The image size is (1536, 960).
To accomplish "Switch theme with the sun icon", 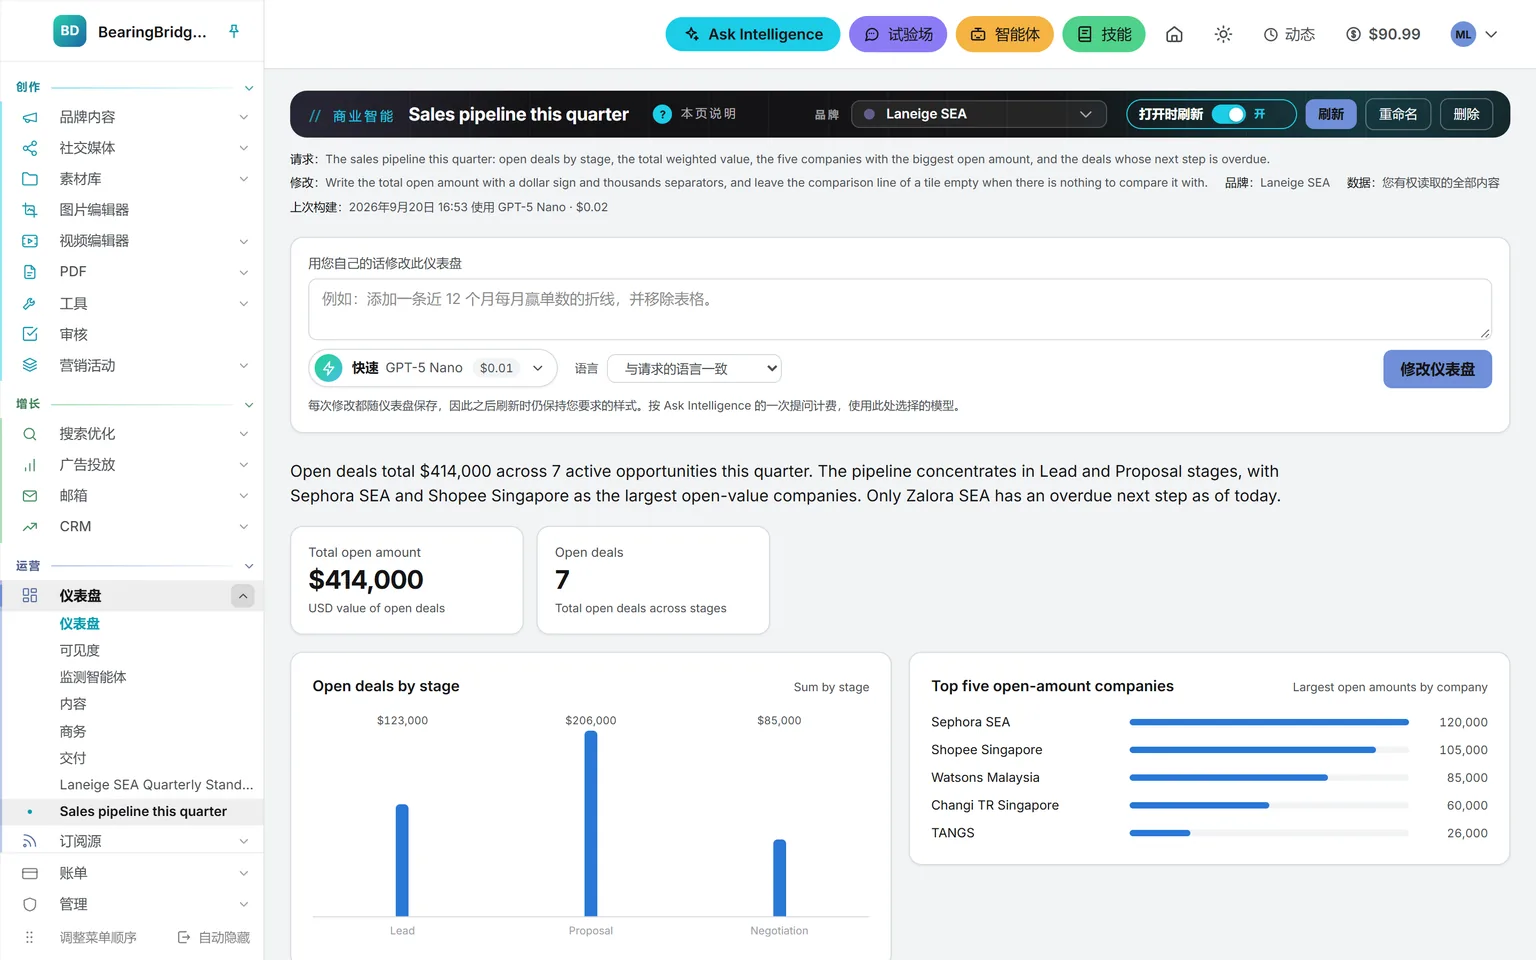I will pyautogui.click(x=1223, y=34).
